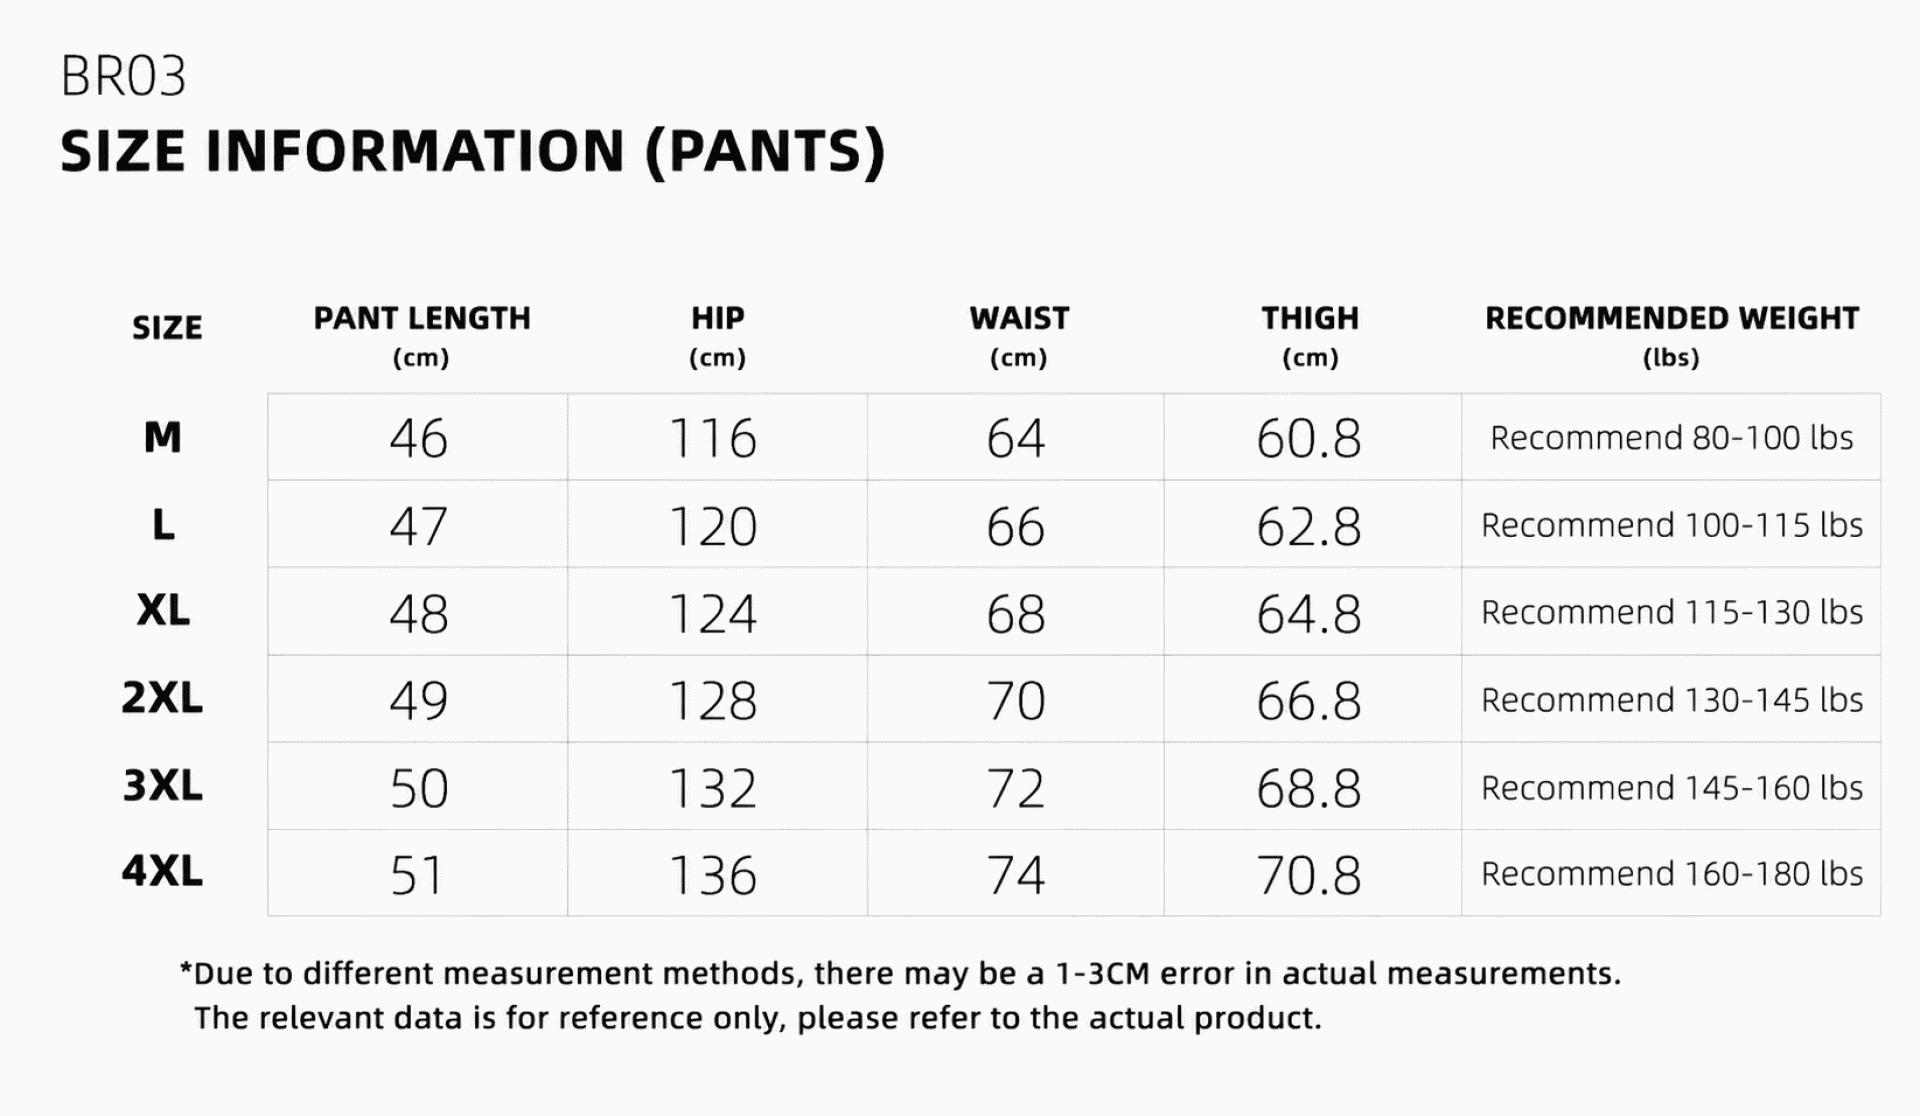Select the 2XL size row label
Image resolution: width=1920 pixels, height=1116 pixels.
(162, 697)
